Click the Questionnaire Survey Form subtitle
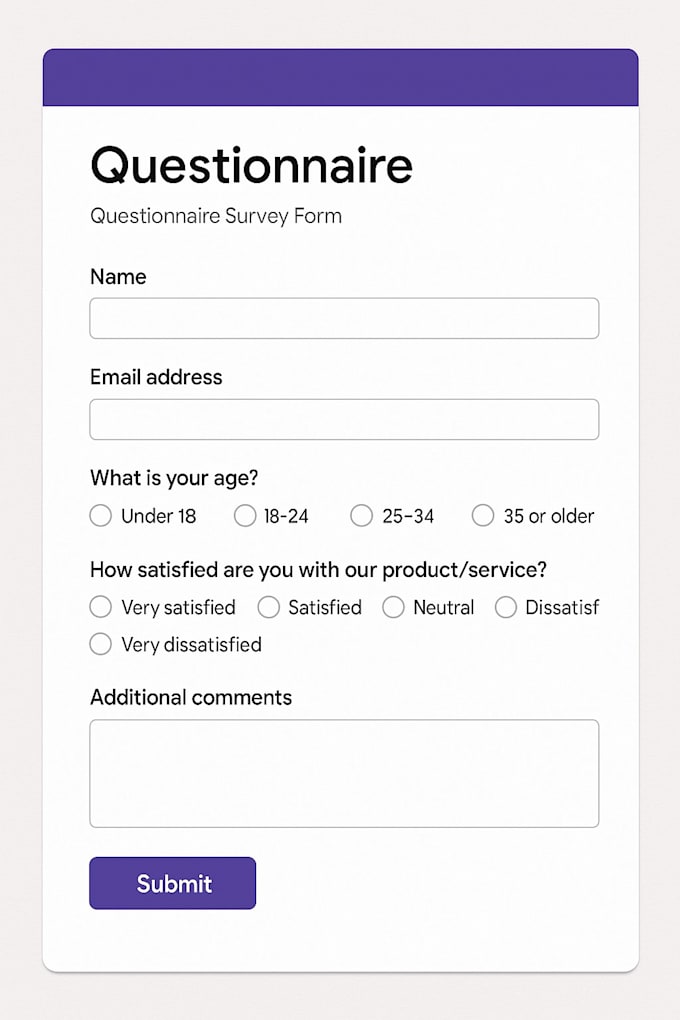Viewport: 680px width, 1020px height. [x=215, y=216]
